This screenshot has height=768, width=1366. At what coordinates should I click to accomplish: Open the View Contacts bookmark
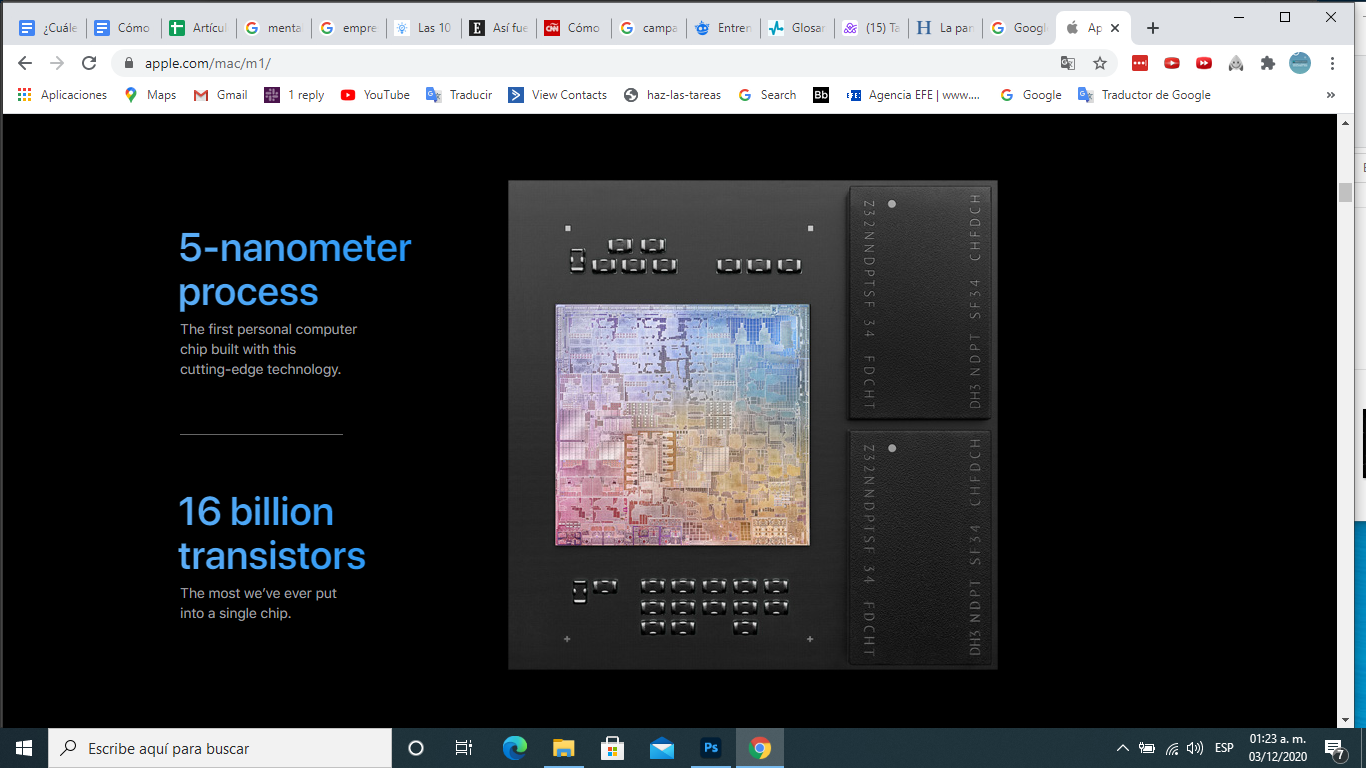tap(557, 95)
